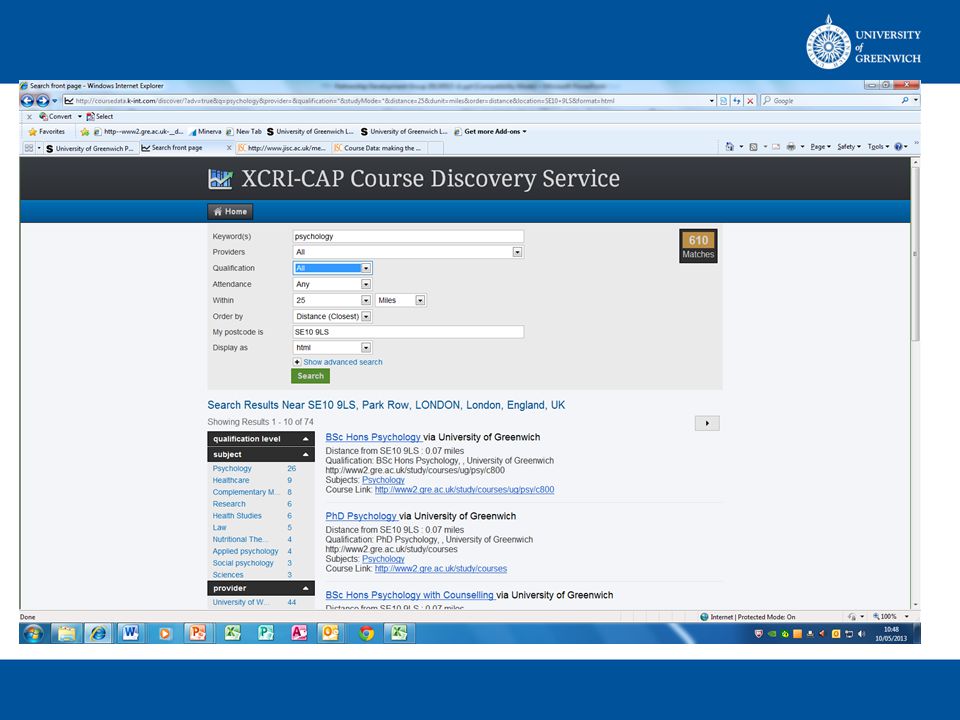Go to the next results page arrow

pyautogui.click(x=707, y=423)
